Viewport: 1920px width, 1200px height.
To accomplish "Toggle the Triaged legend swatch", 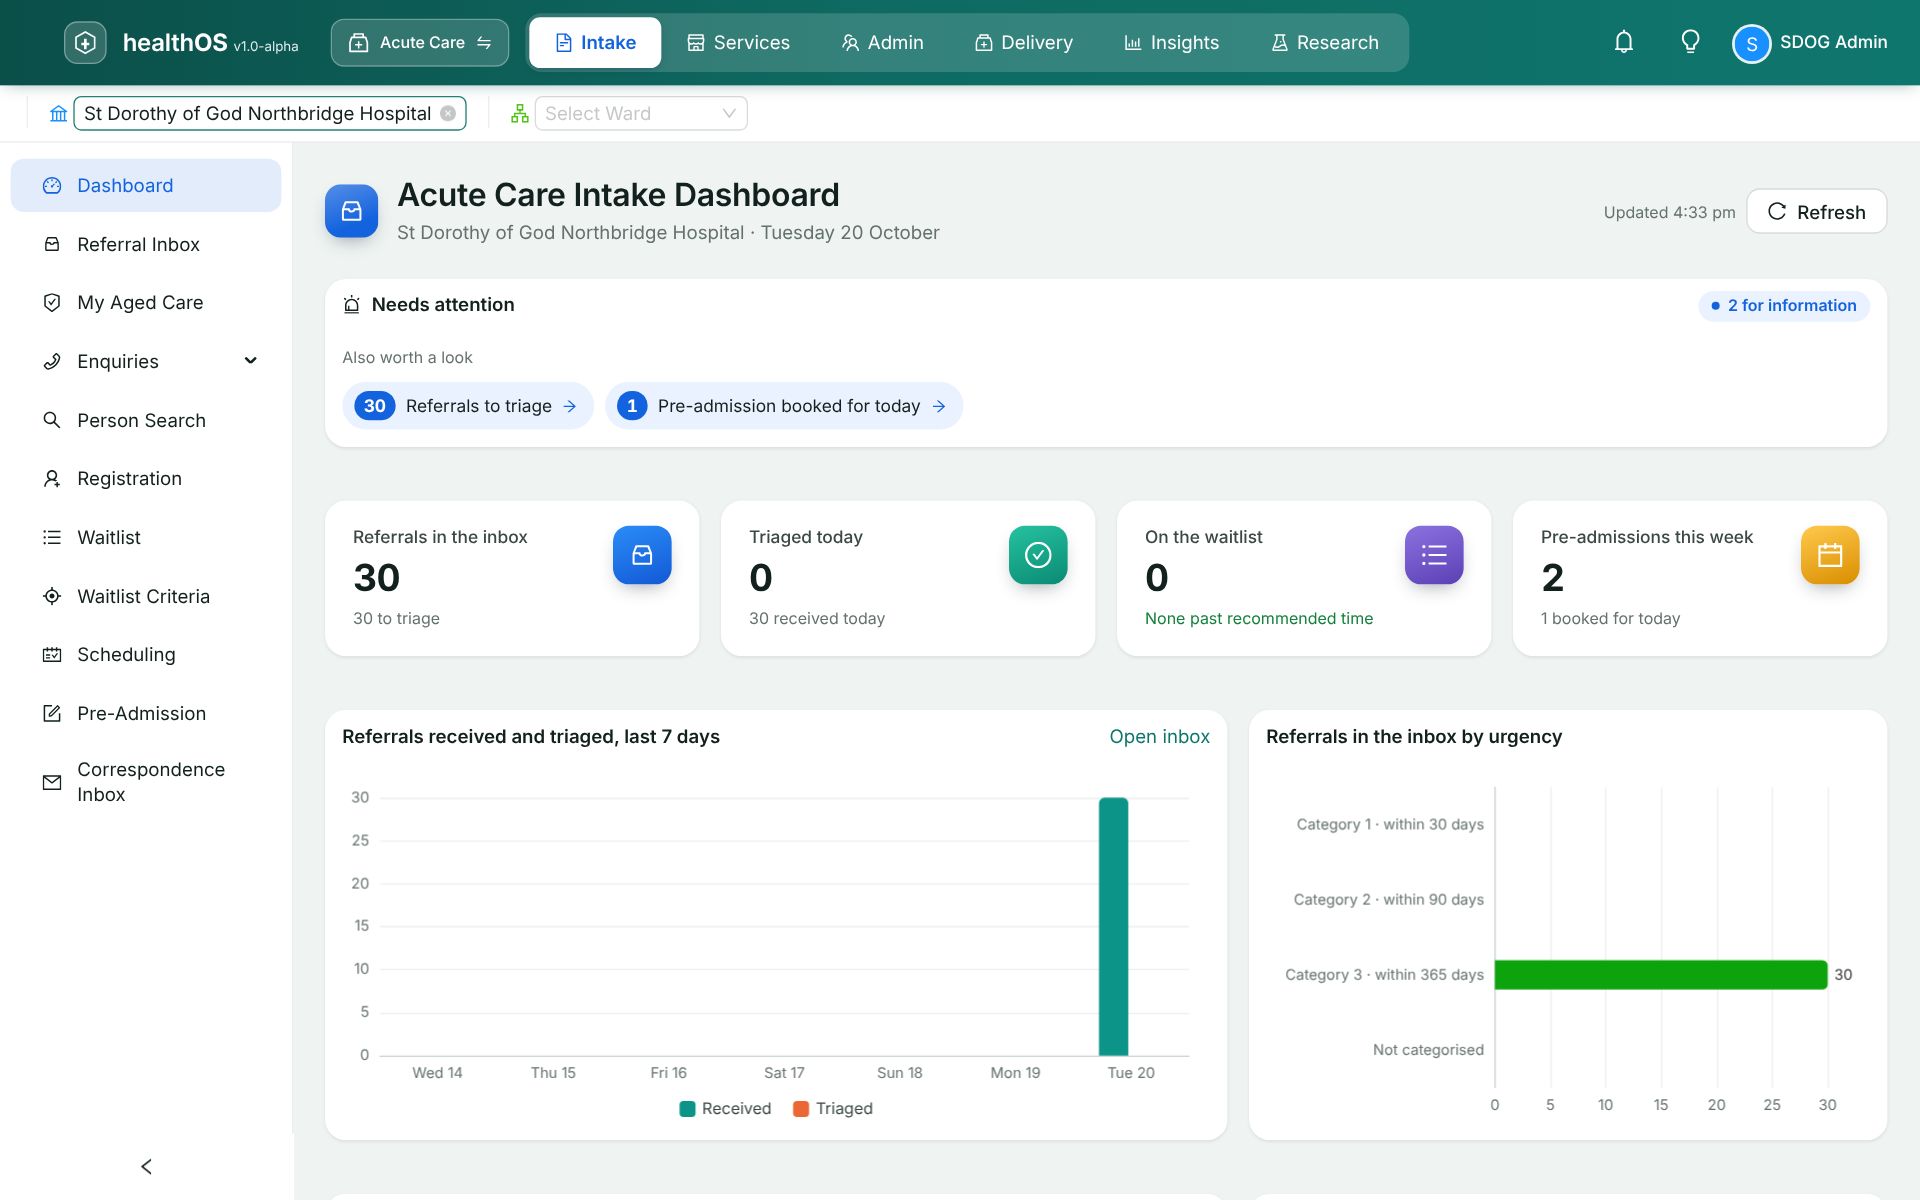I will pos(801,1109).
